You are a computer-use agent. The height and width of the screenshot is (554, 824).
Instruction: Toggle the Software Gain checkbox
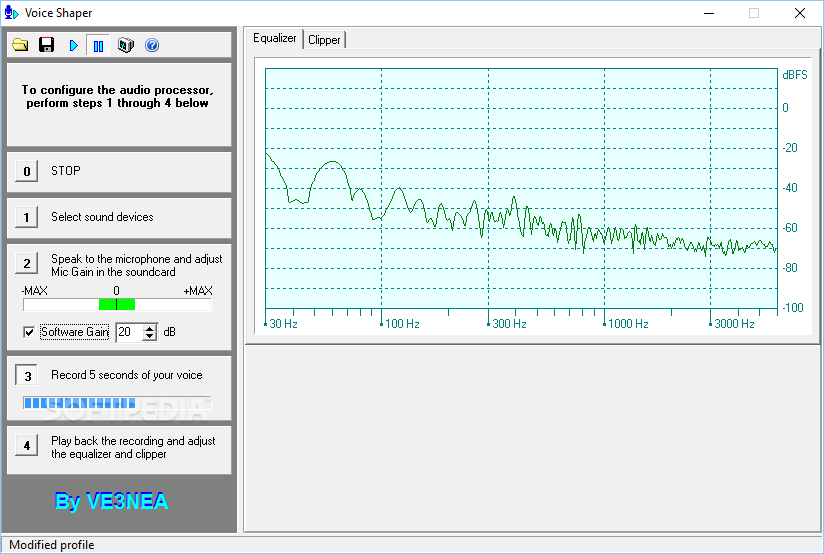29,332
